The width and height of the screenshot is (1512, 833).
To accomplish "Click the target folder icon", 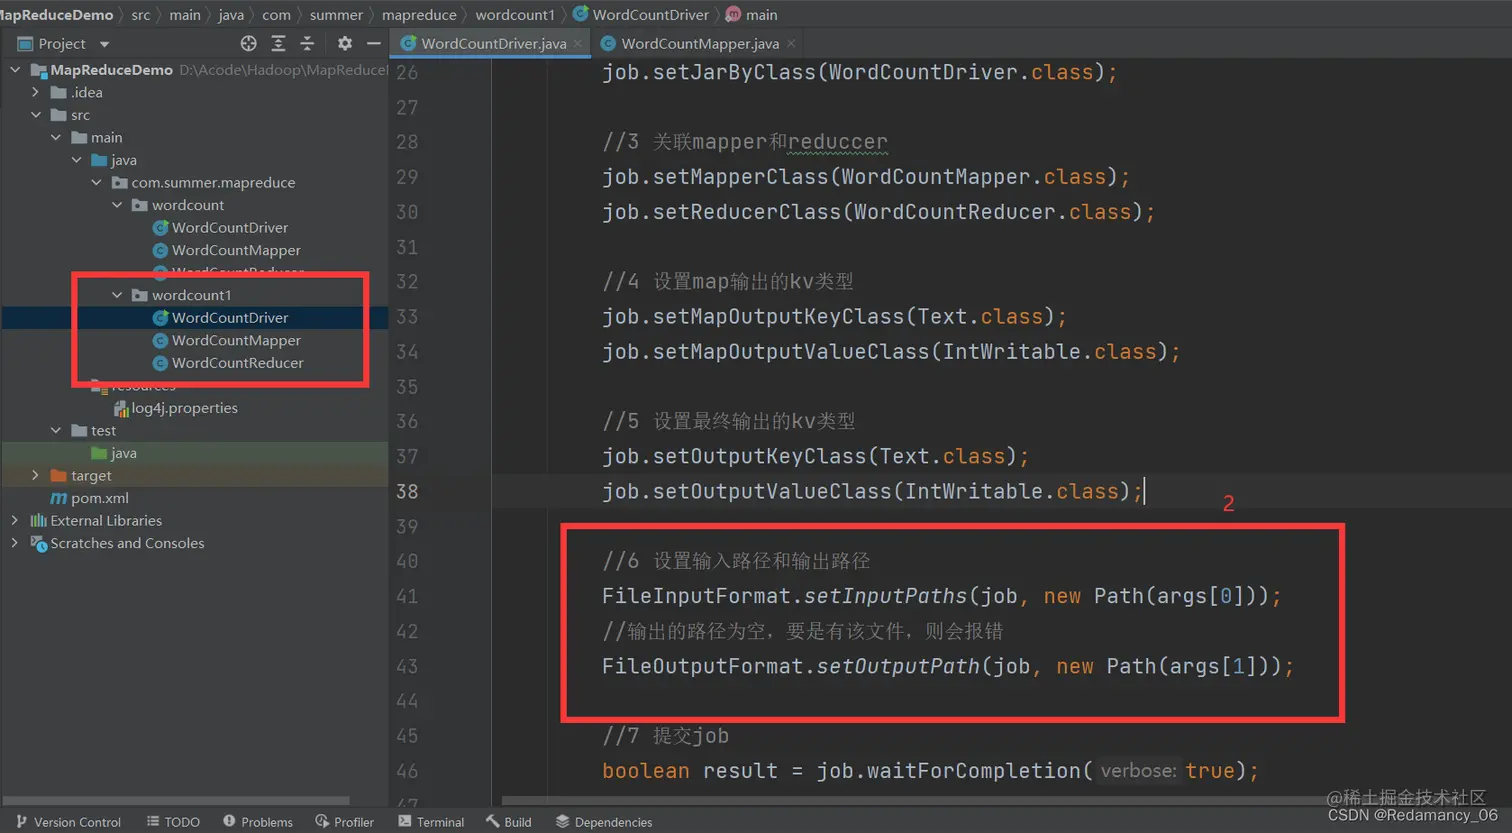I will click(x=59, y=475).
